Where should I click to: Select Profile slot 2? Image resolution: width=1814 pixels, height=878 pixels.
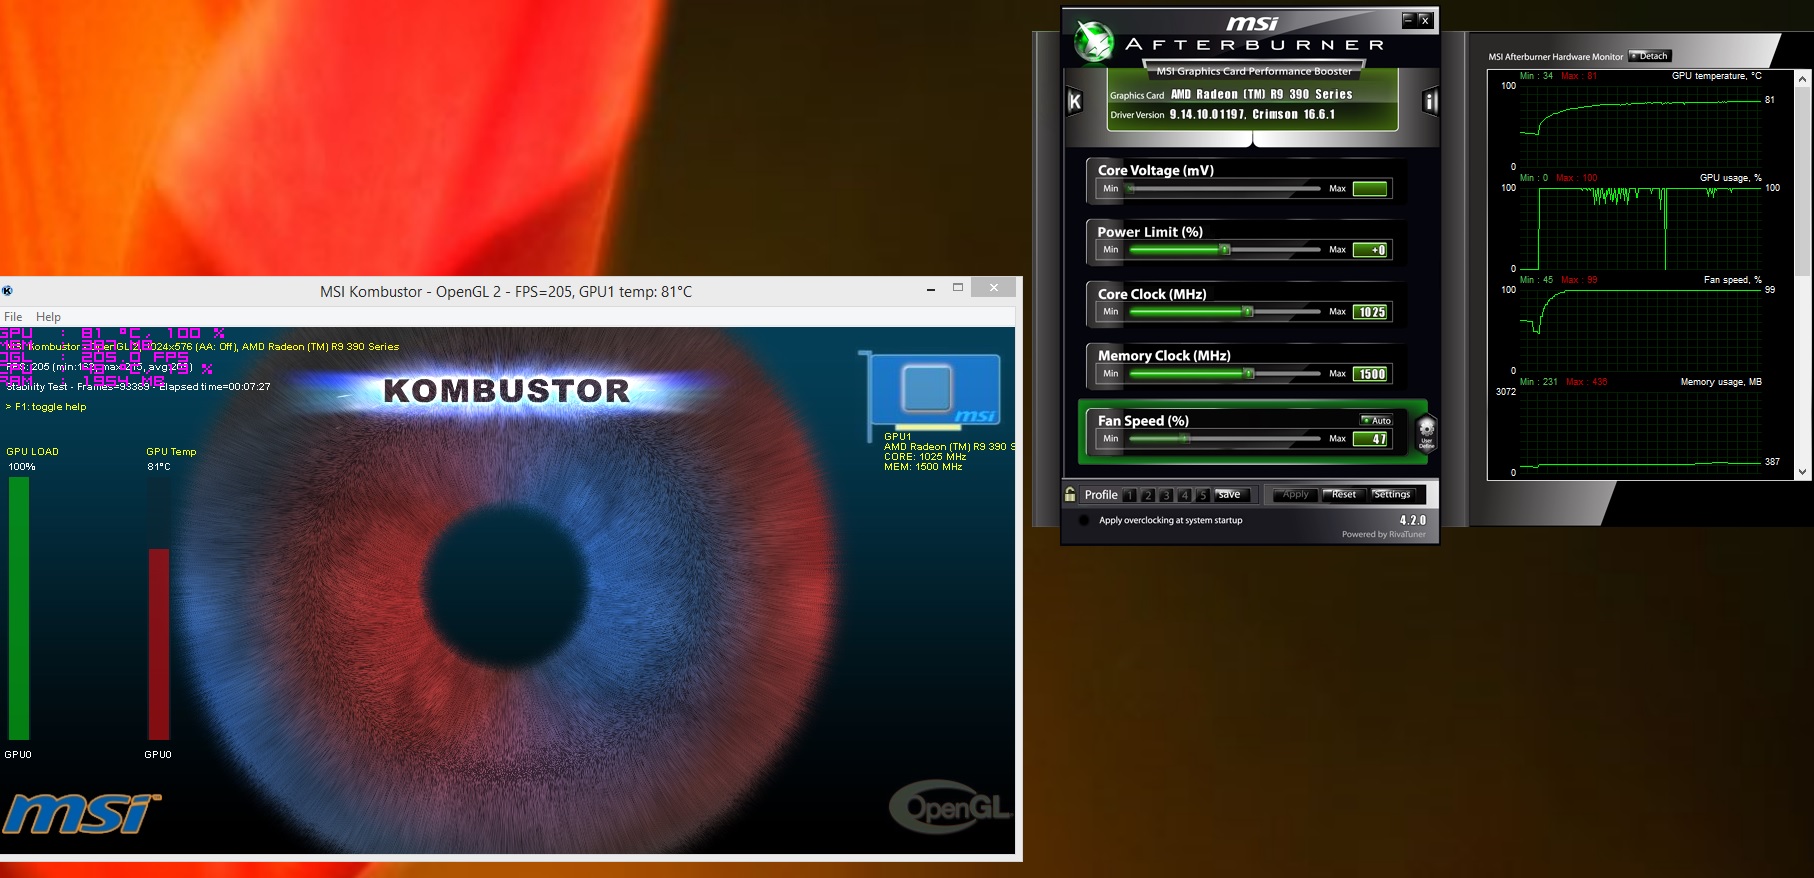tap(1148, 495)
